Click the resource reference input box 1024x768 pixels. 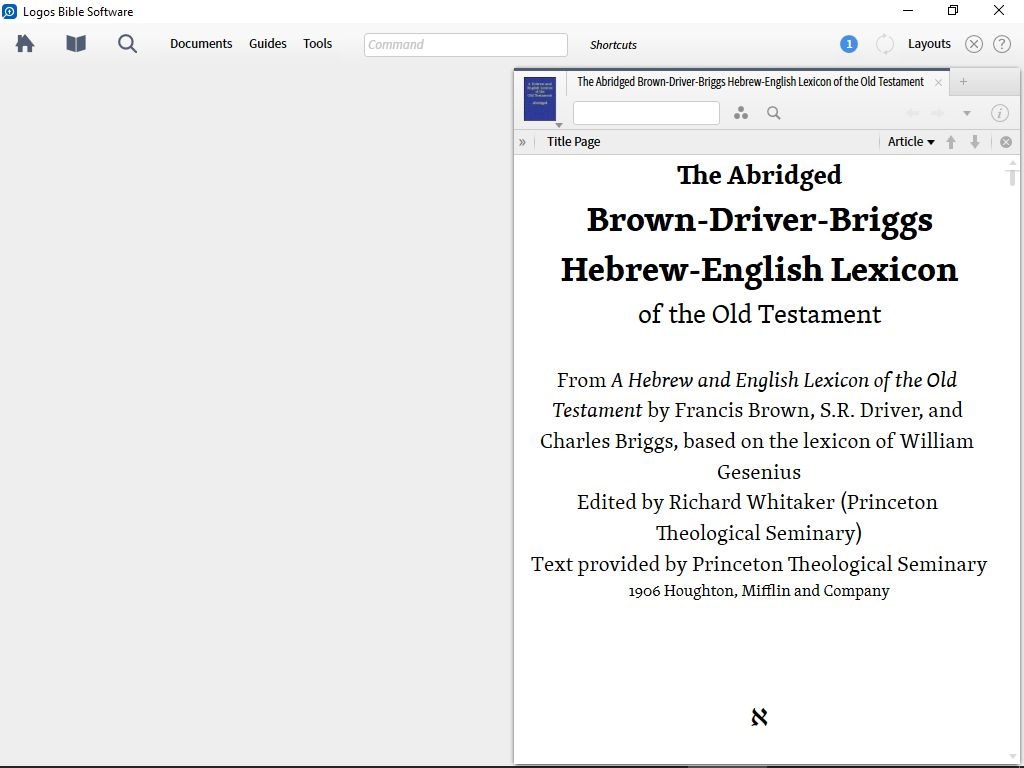647,113
